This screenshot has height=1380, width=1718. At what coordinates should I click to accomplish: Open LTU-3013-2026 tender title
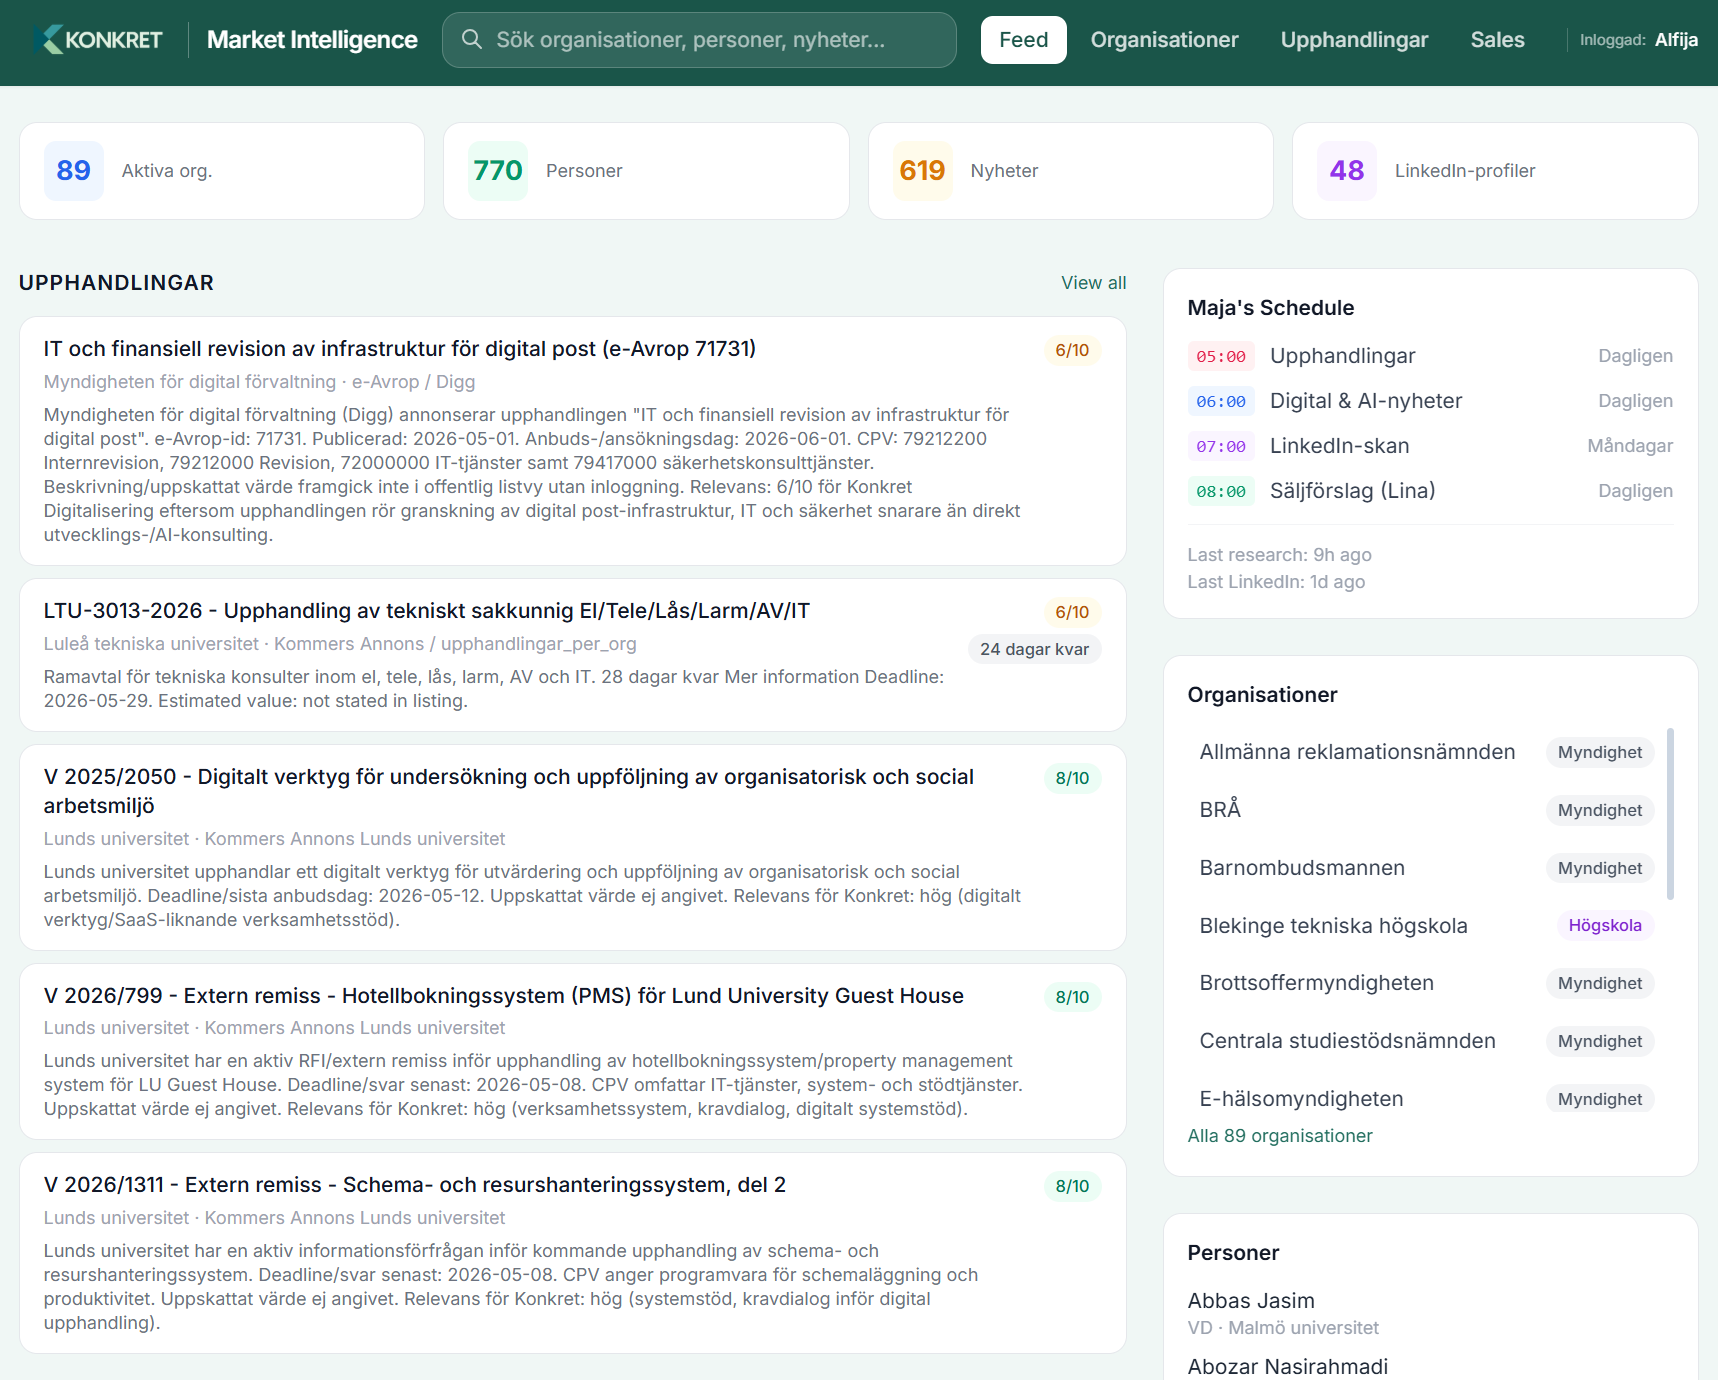426,611
